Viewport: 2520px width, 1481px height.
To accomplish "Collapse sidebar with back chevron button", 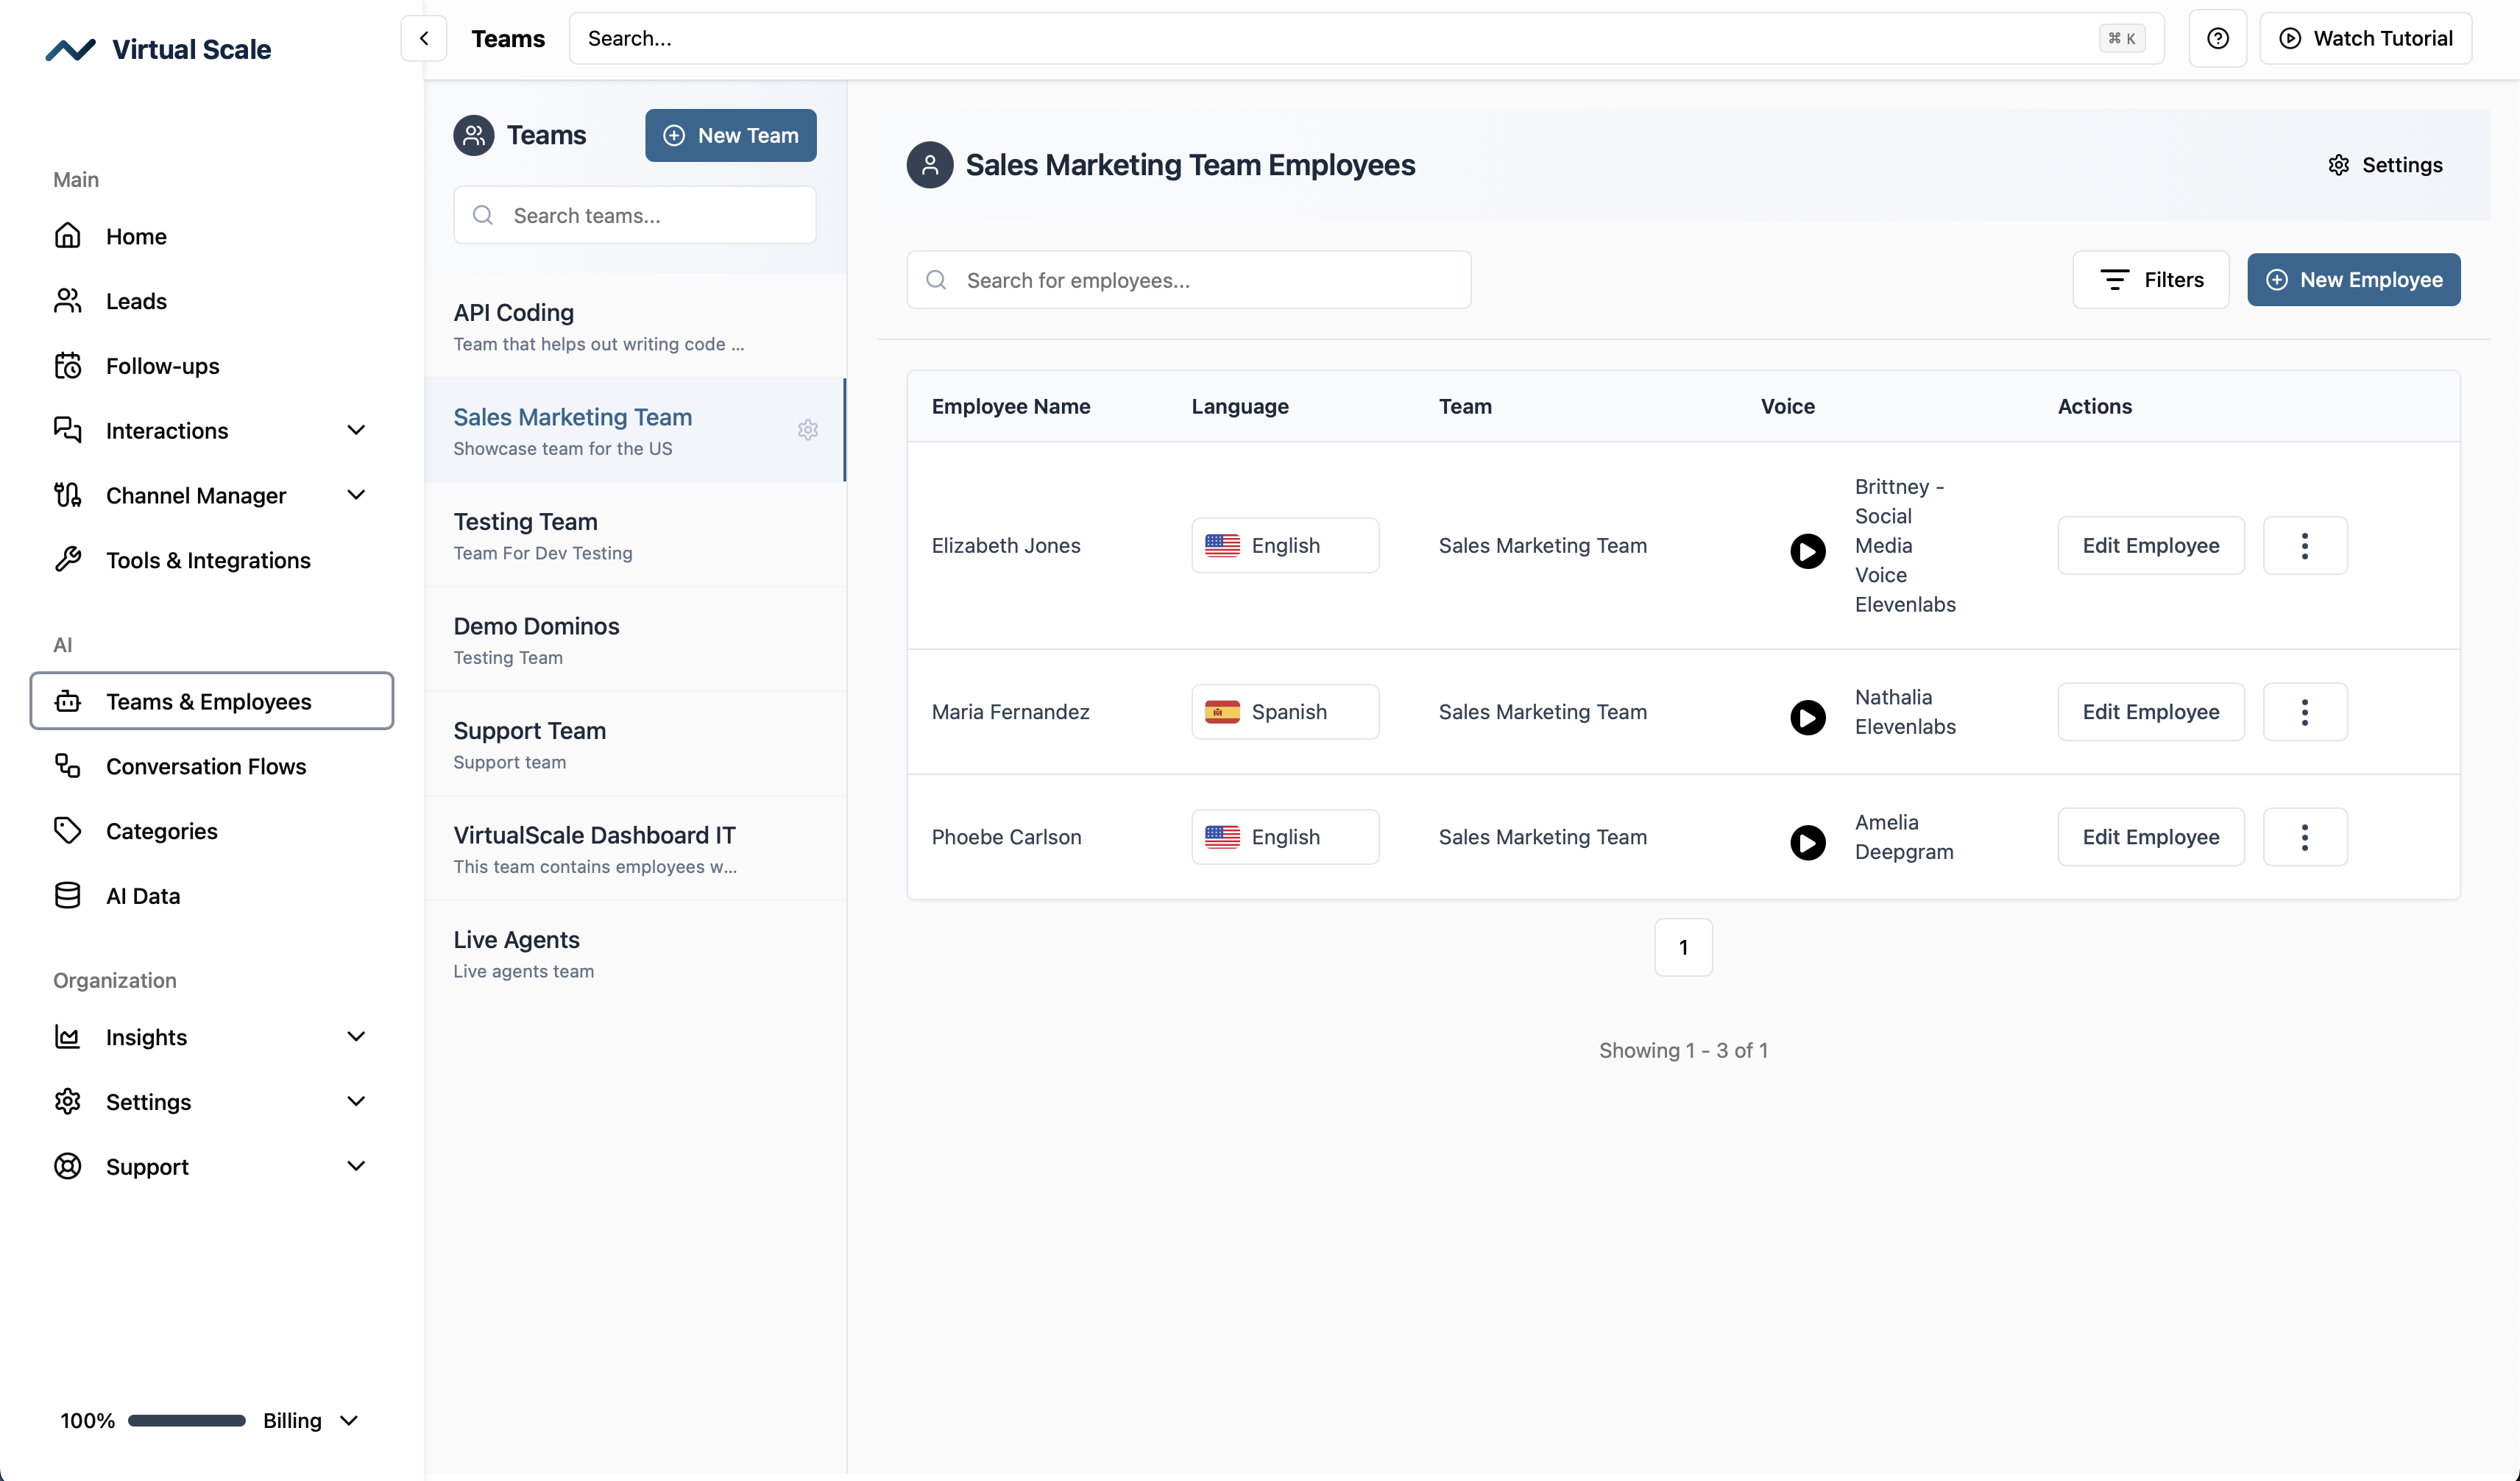I will [424, 39].
